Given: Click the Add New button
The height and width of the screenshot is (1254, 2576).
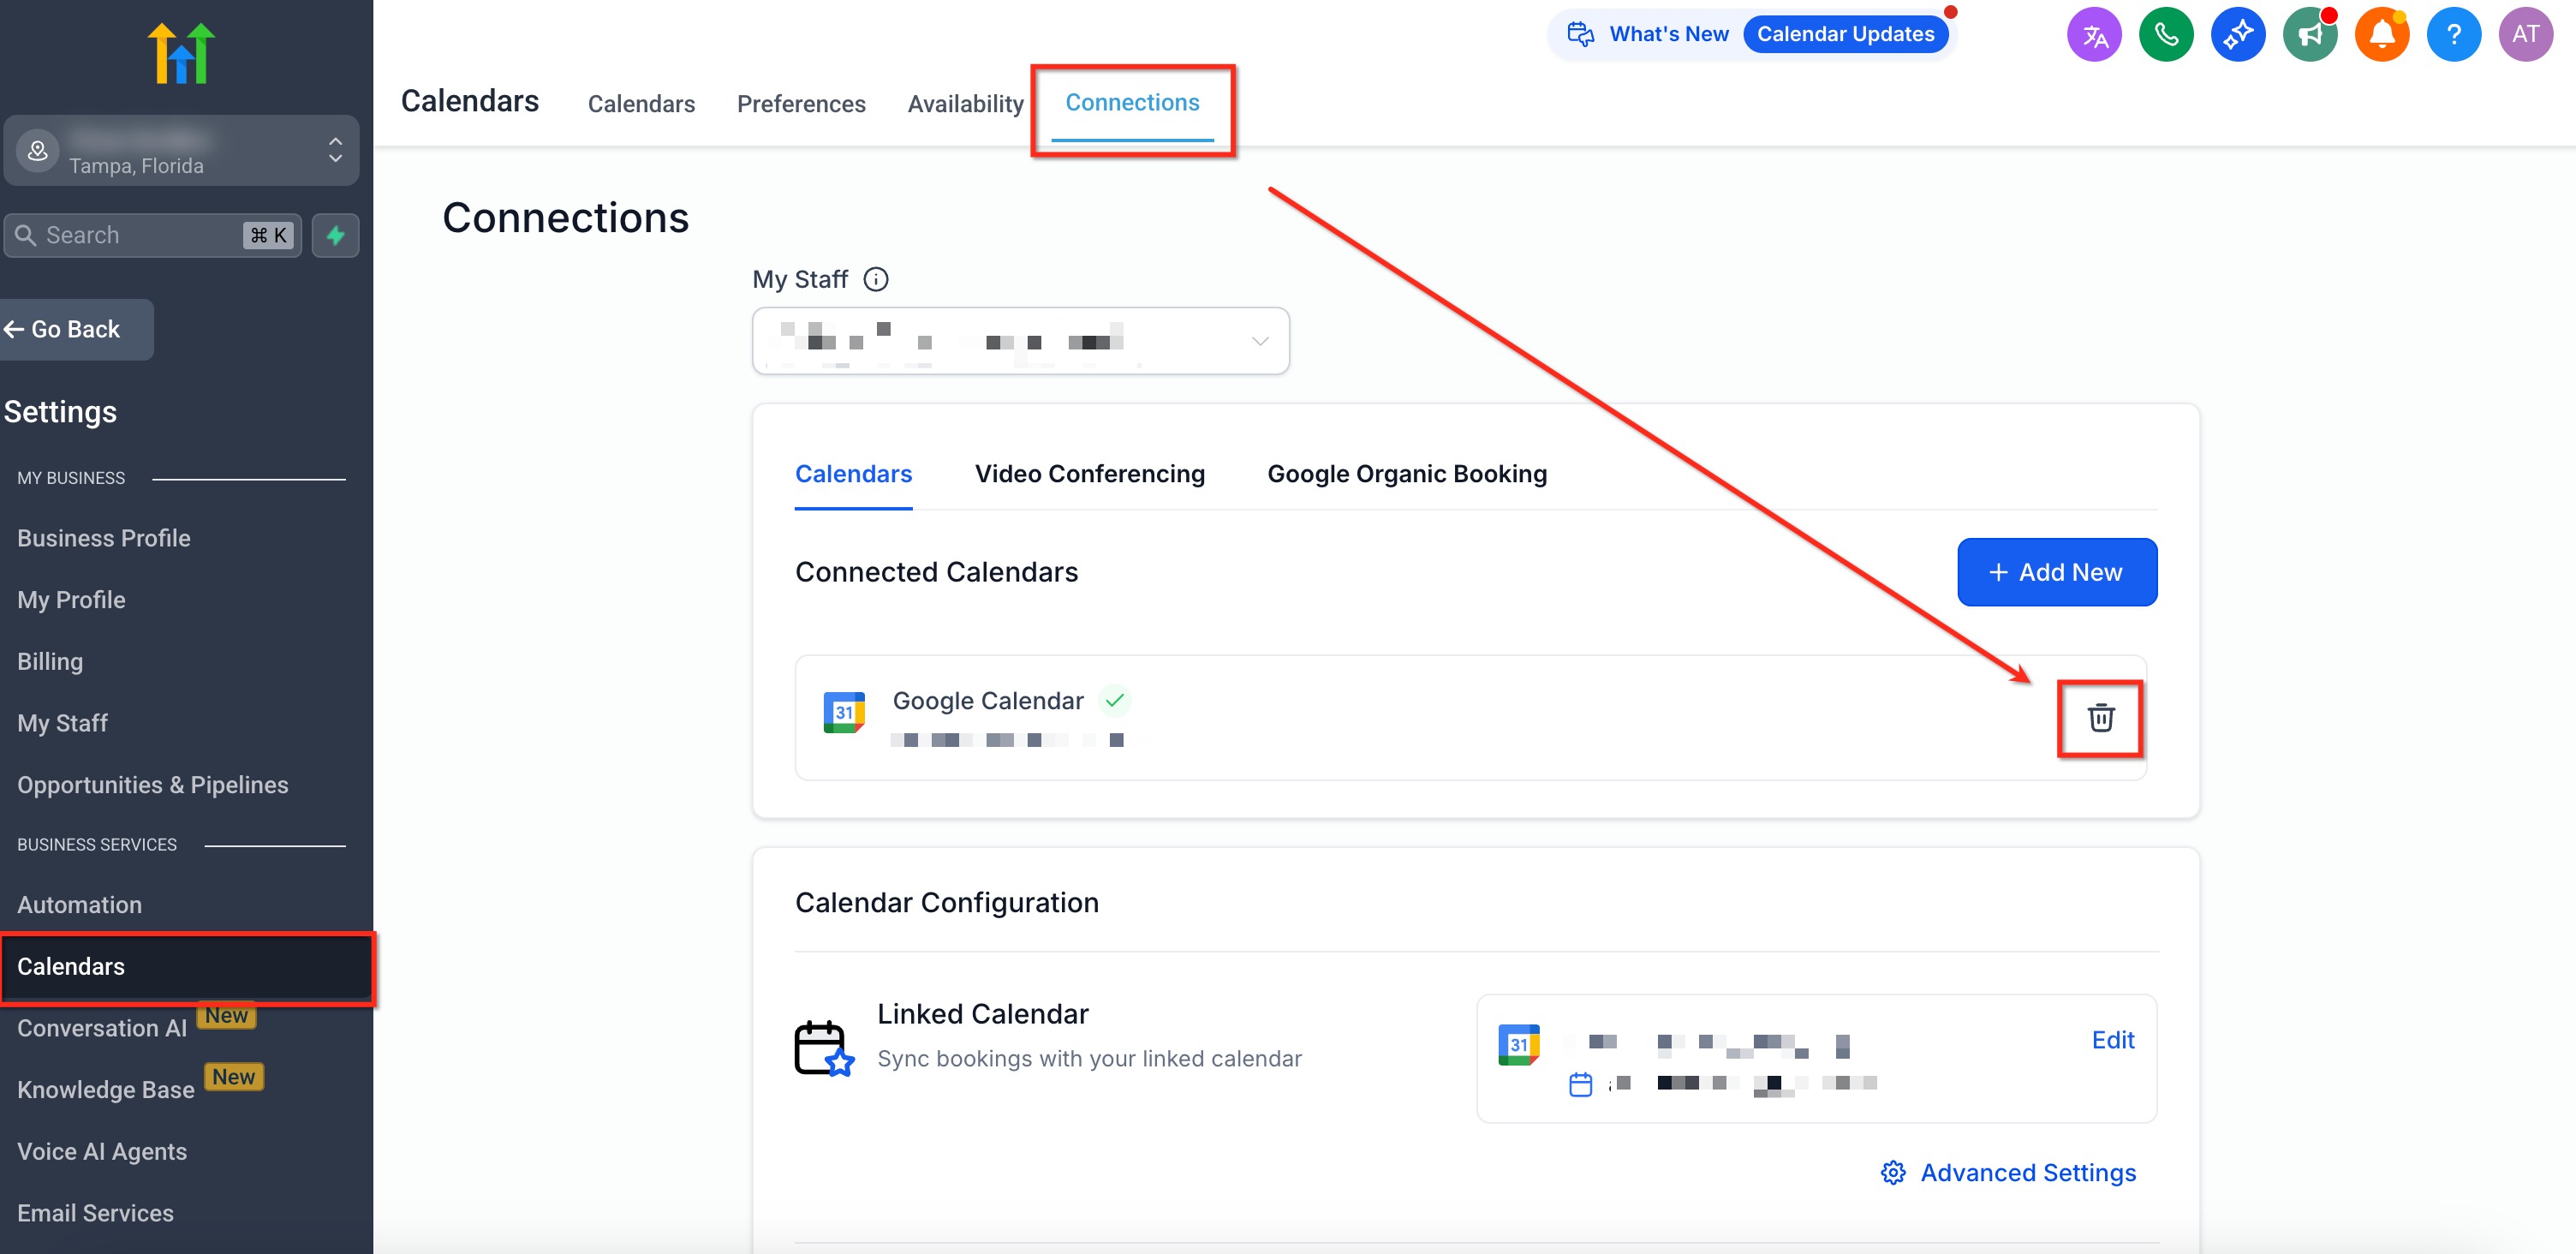Looking at the screenshot, I should coord(2056,572).
